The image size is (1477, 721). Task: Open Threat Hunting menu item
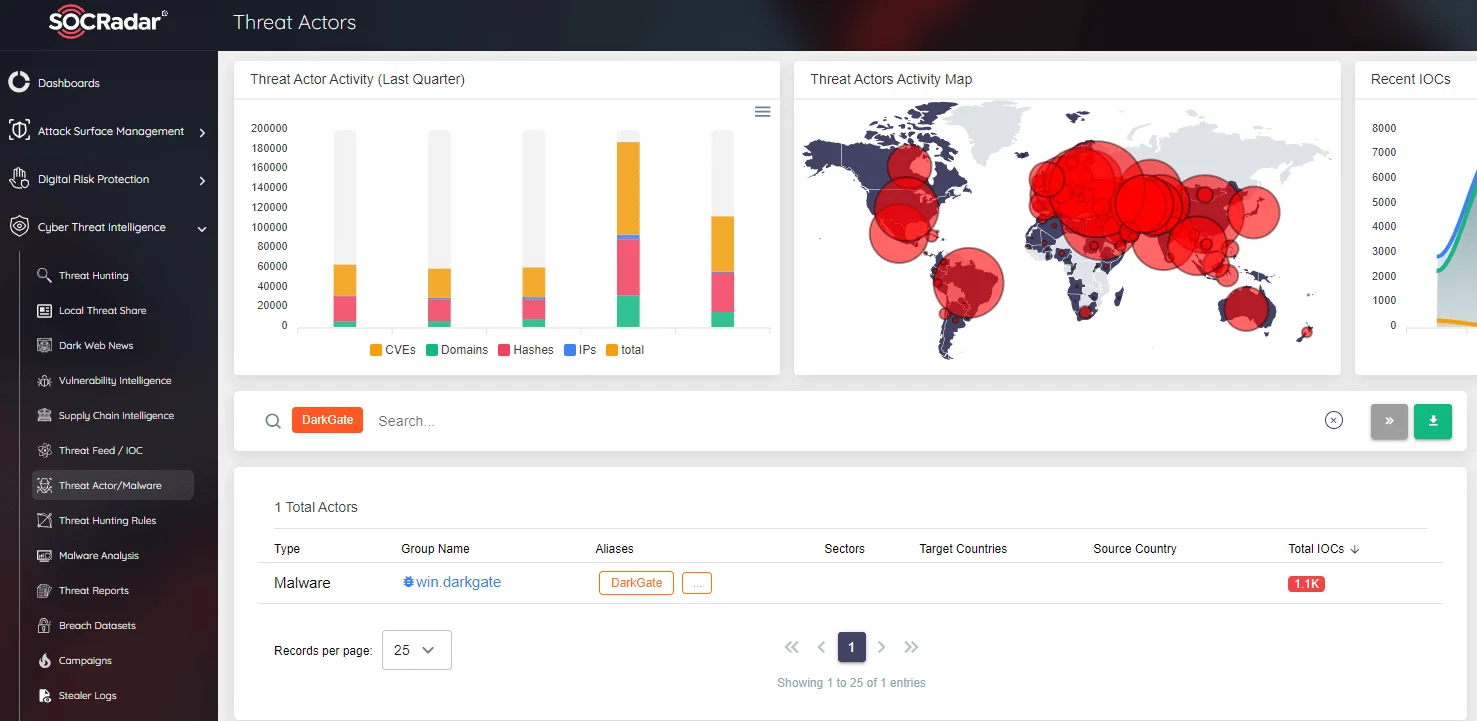pos(94,275)
